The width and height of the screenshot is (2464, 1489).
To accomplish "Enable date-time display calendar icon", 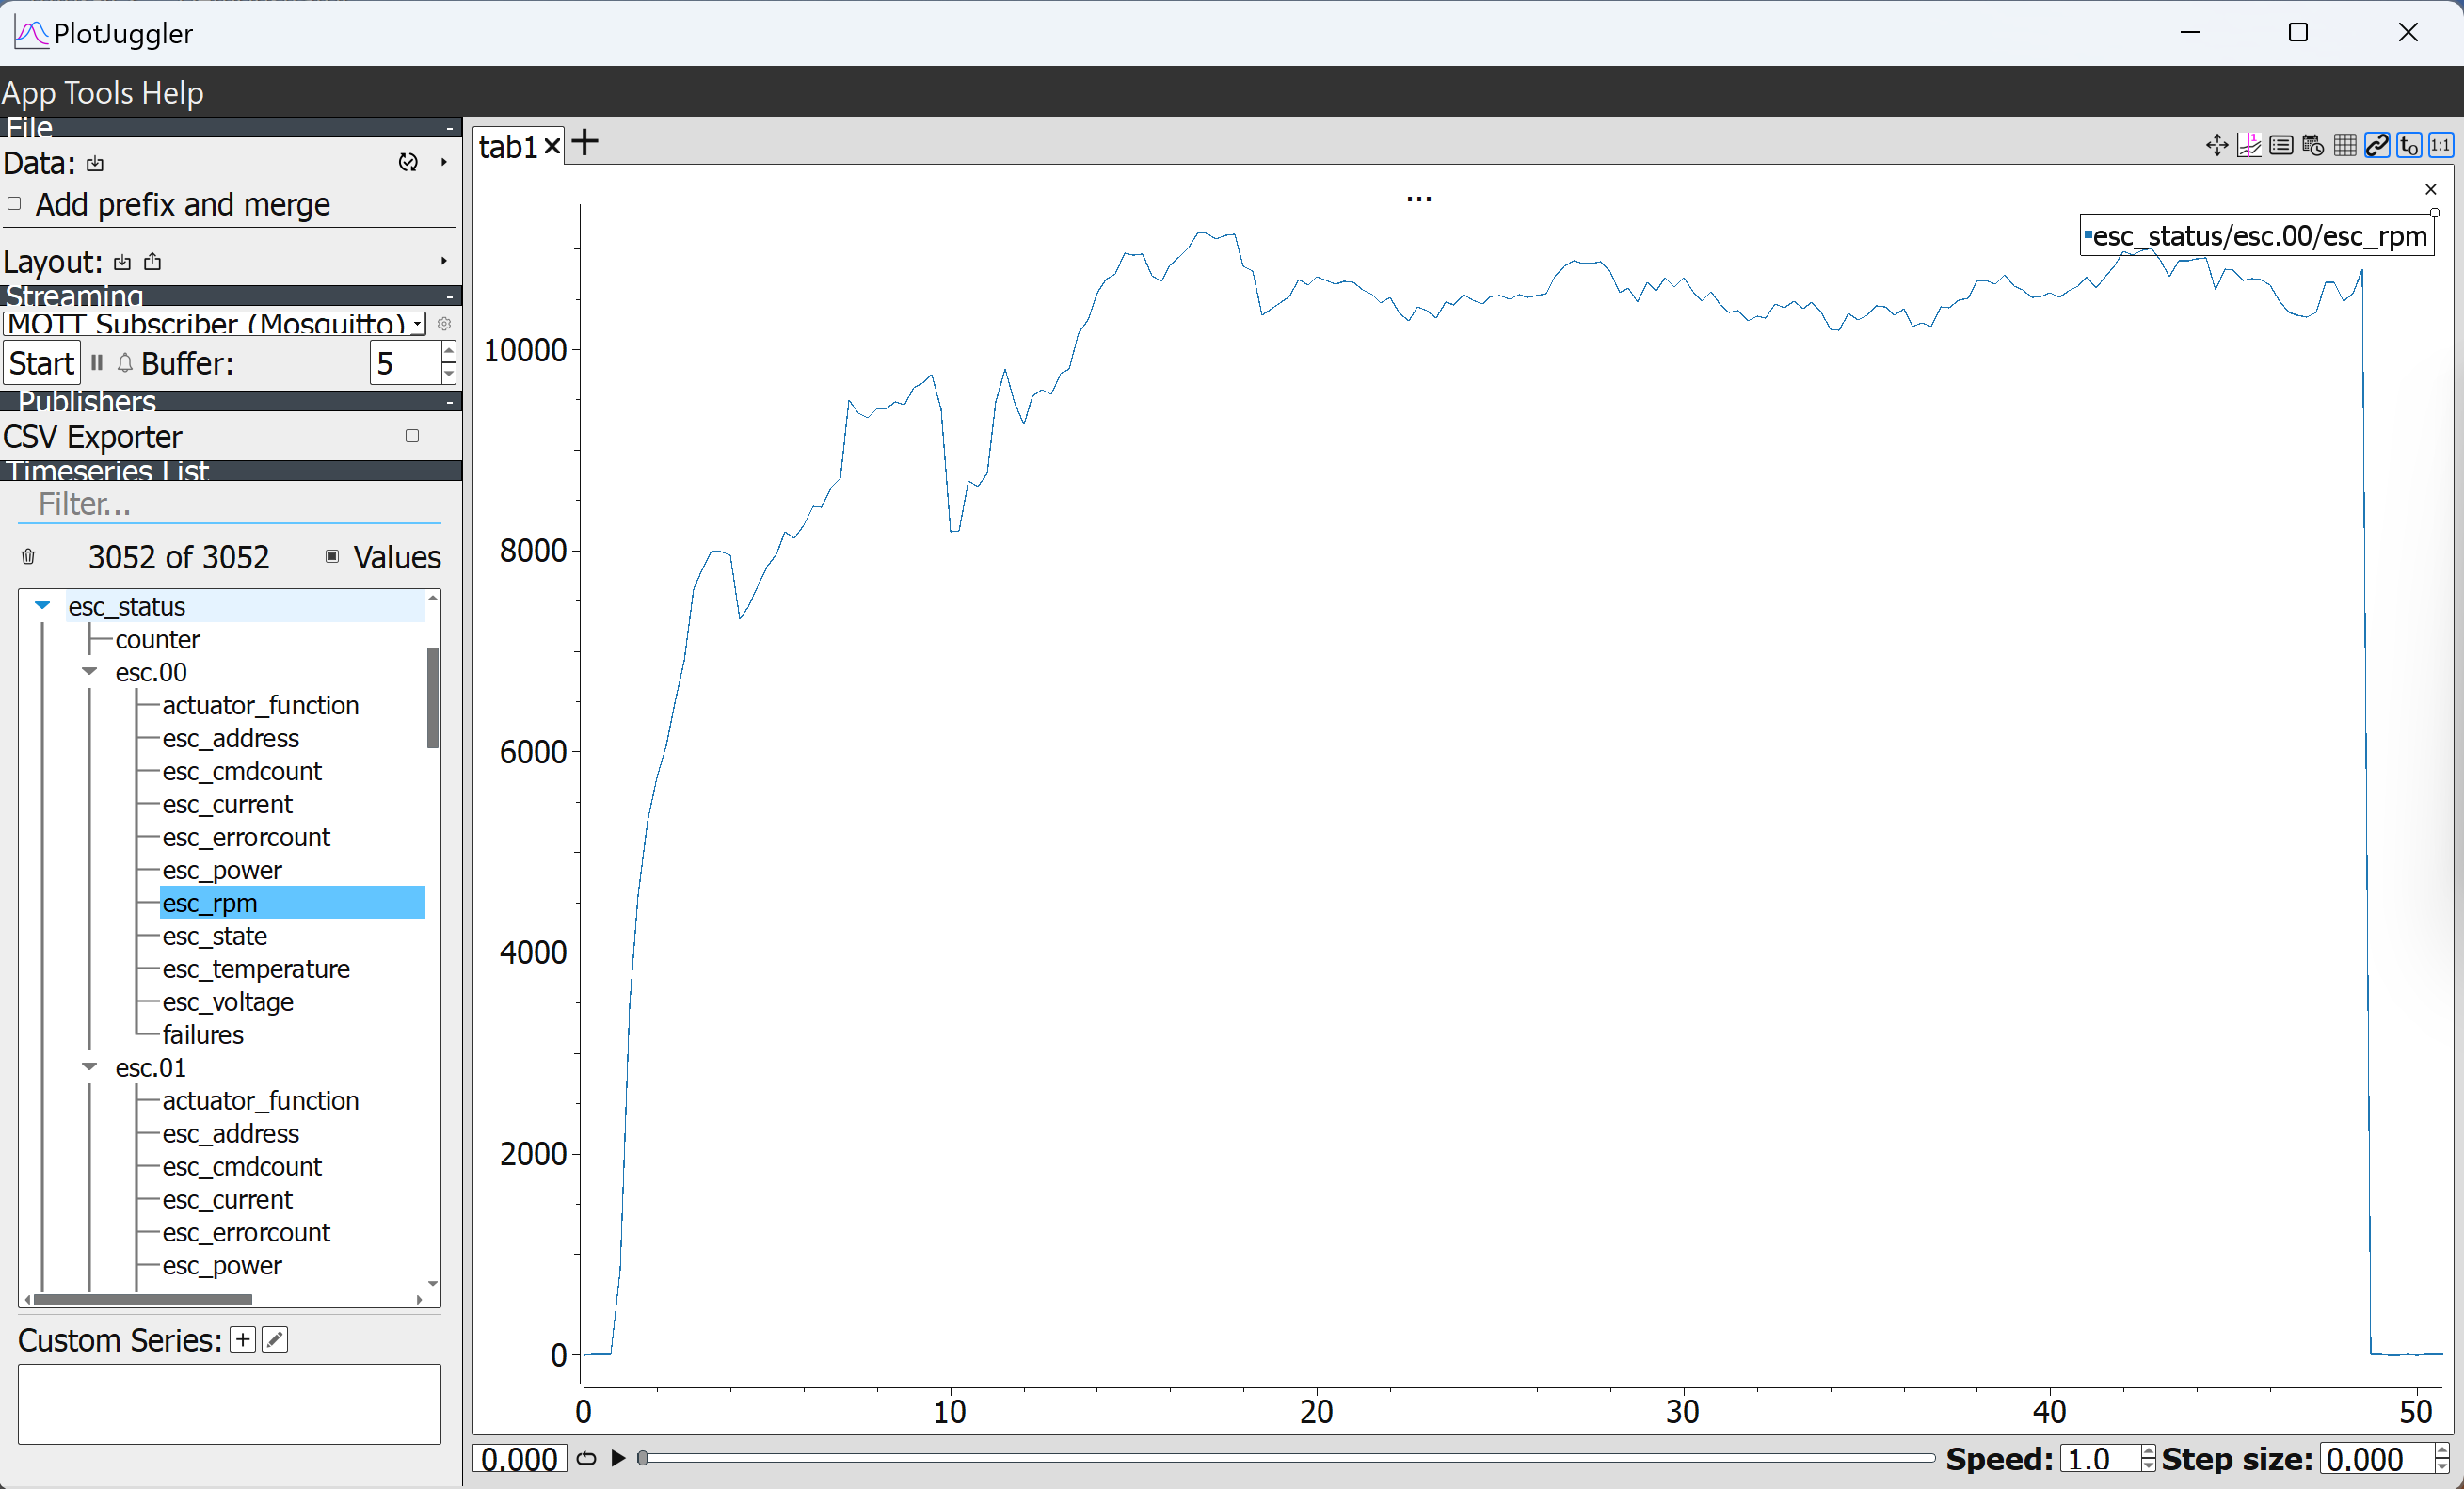I will coord(2313,146).
